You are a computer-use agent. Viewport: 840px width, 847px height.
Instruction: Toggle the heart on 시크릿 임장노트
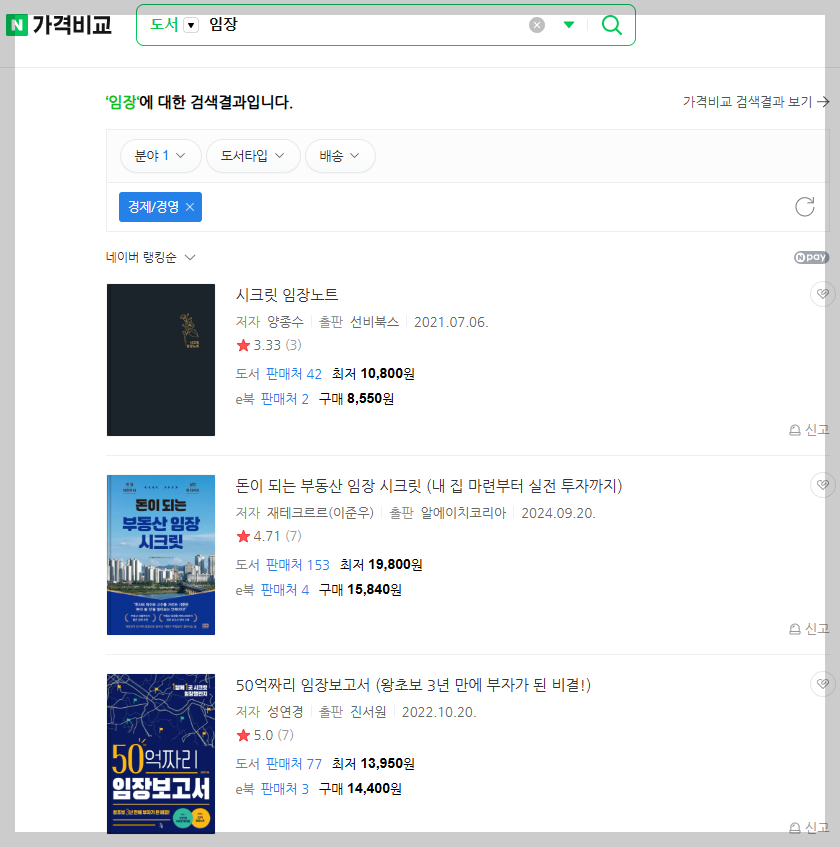(x=822, y=293)
